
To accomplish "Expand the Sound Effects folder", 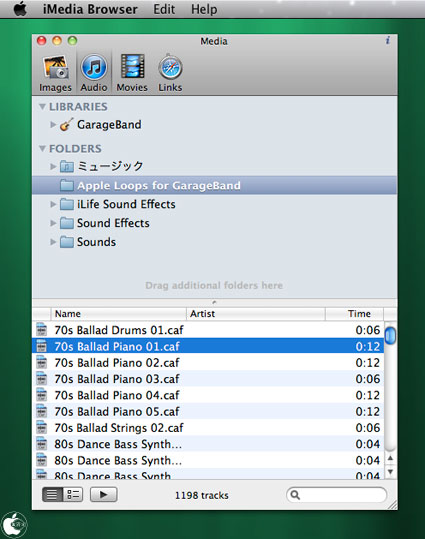I will 53,223.
